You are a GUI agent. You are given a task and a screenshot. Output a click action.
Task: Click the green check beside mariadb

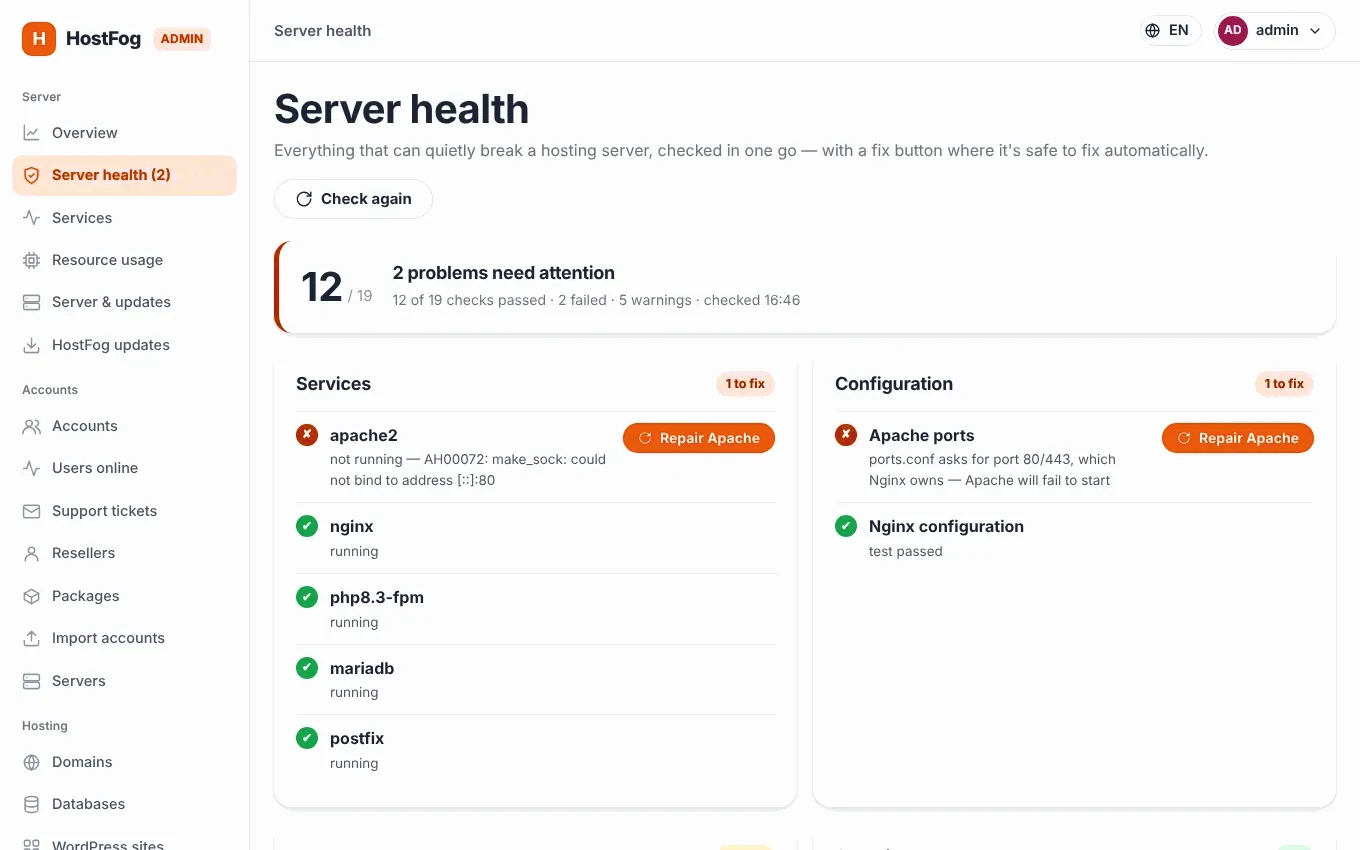tap(307, 667)
